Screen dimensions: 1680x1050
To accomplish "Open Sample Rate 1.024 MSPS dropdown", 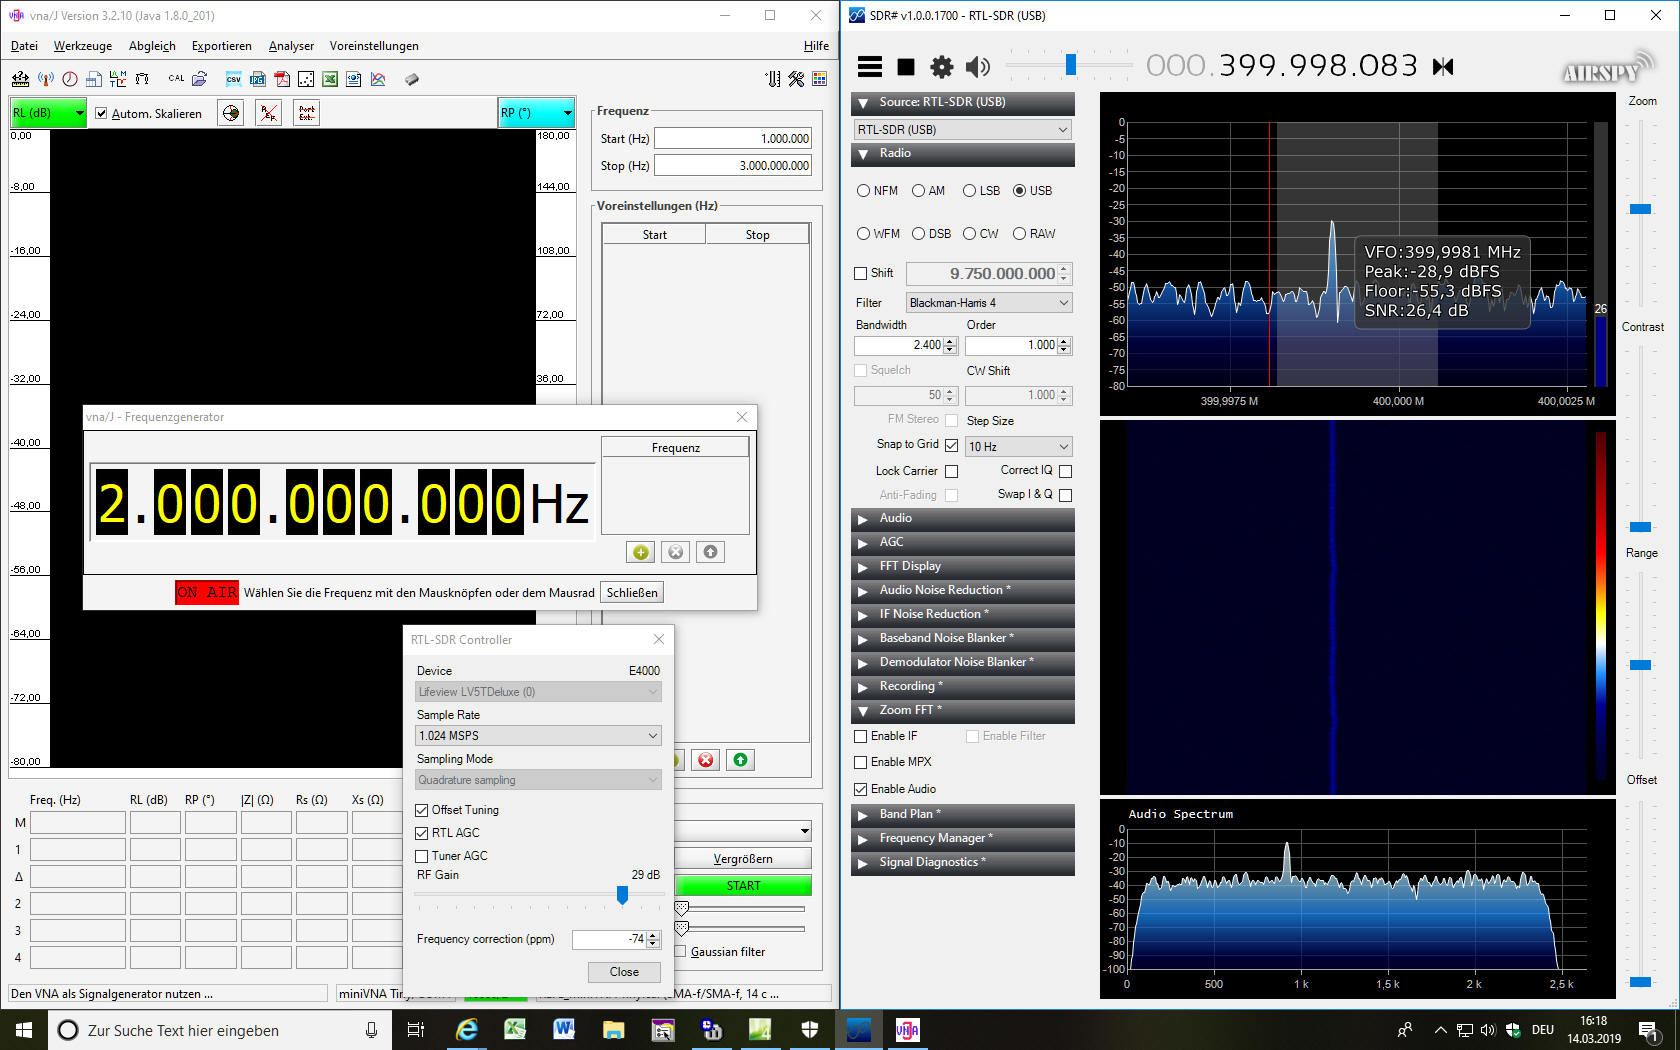I will (538, 736).
